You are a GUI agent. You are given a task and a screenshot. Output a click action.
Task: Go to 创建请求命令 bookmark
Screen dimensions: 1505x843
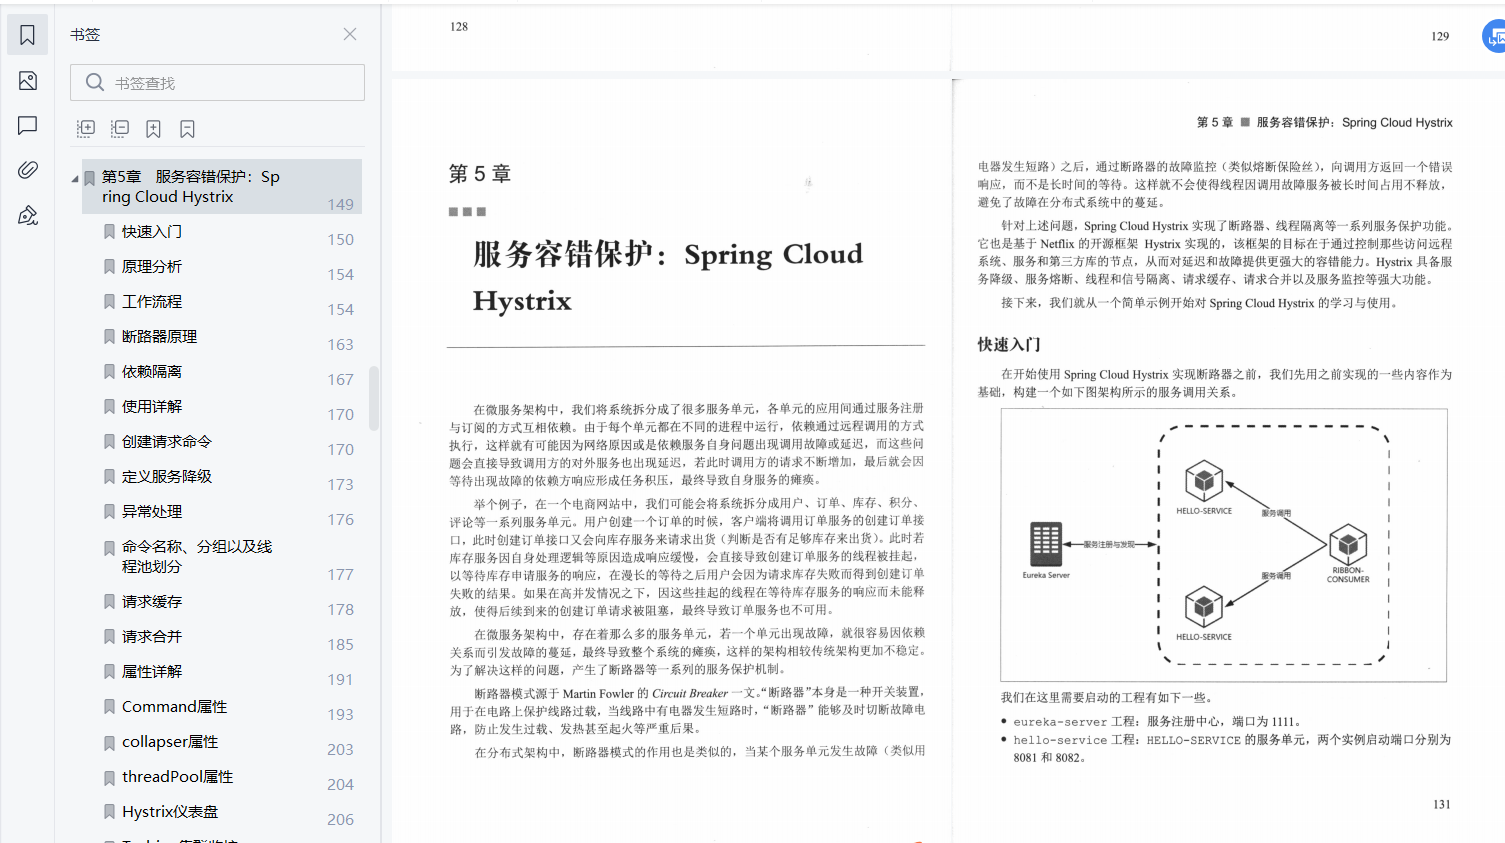(x=167, y=442)
